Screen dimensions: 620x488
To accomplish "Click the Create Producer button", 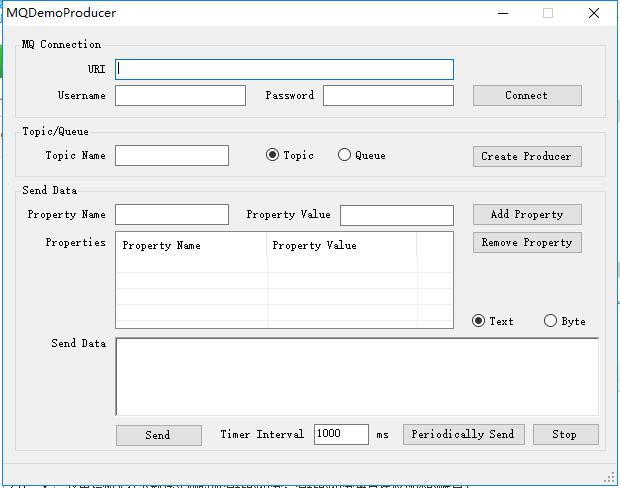I will click(x=527, y=157).
